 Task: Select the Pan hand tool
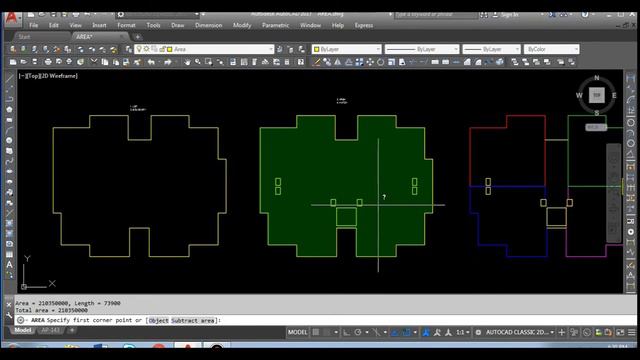[187, 62]
